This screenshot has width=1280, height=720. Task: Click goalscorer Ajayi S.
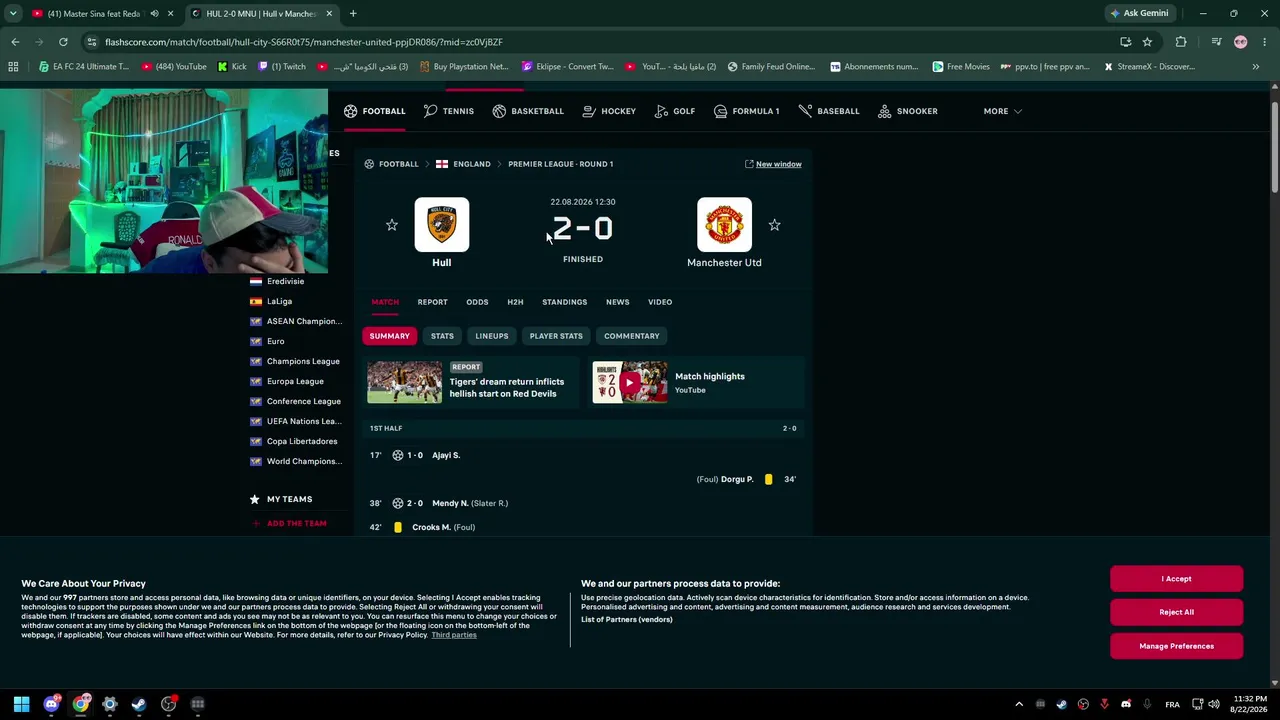pos(446,455)
